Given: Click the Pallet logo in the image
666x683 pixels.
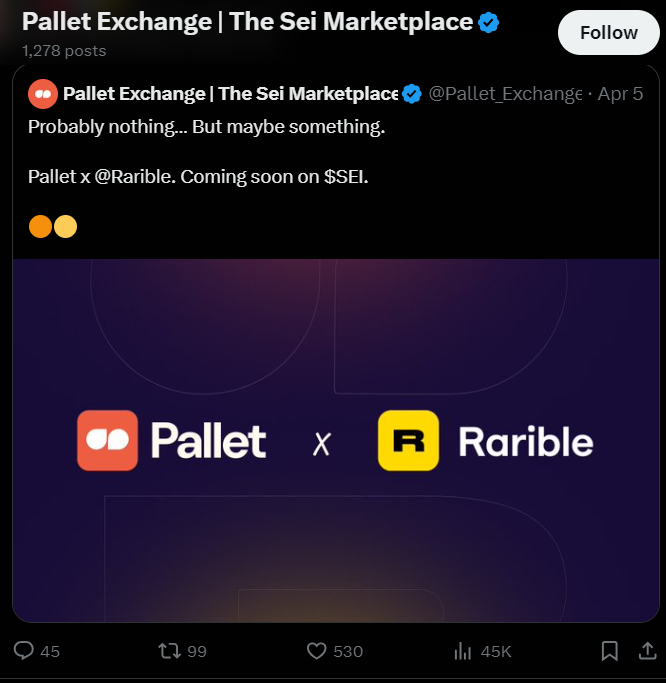Looking at the screenshot, I should 107,441.
